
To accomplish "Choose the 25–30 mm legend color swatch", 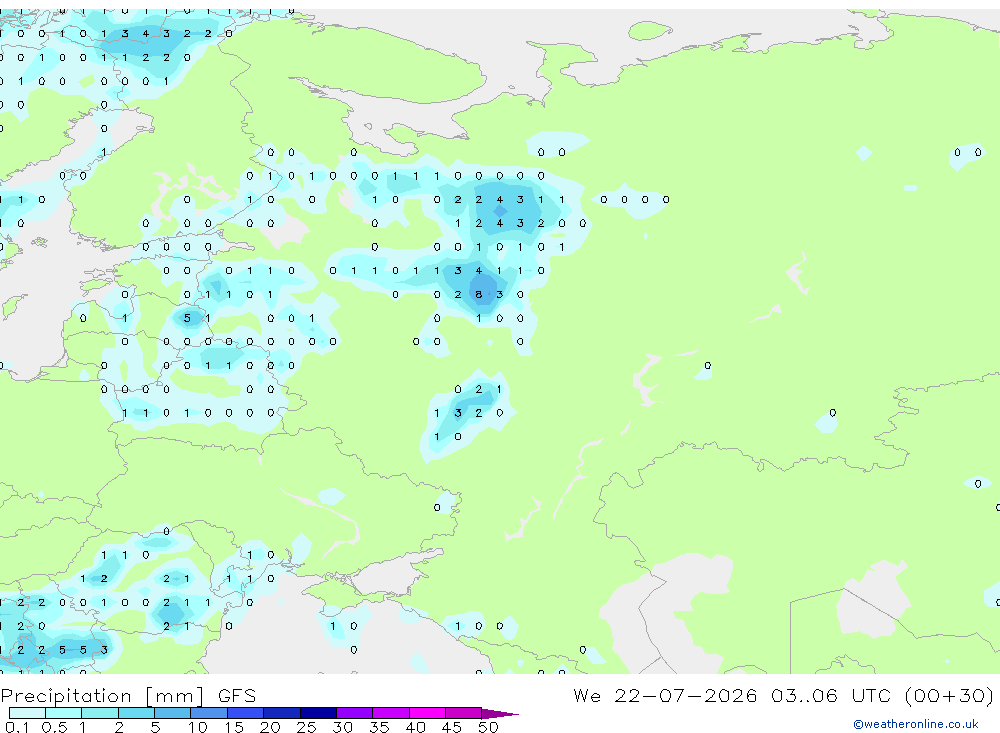I will pos(318,713).
